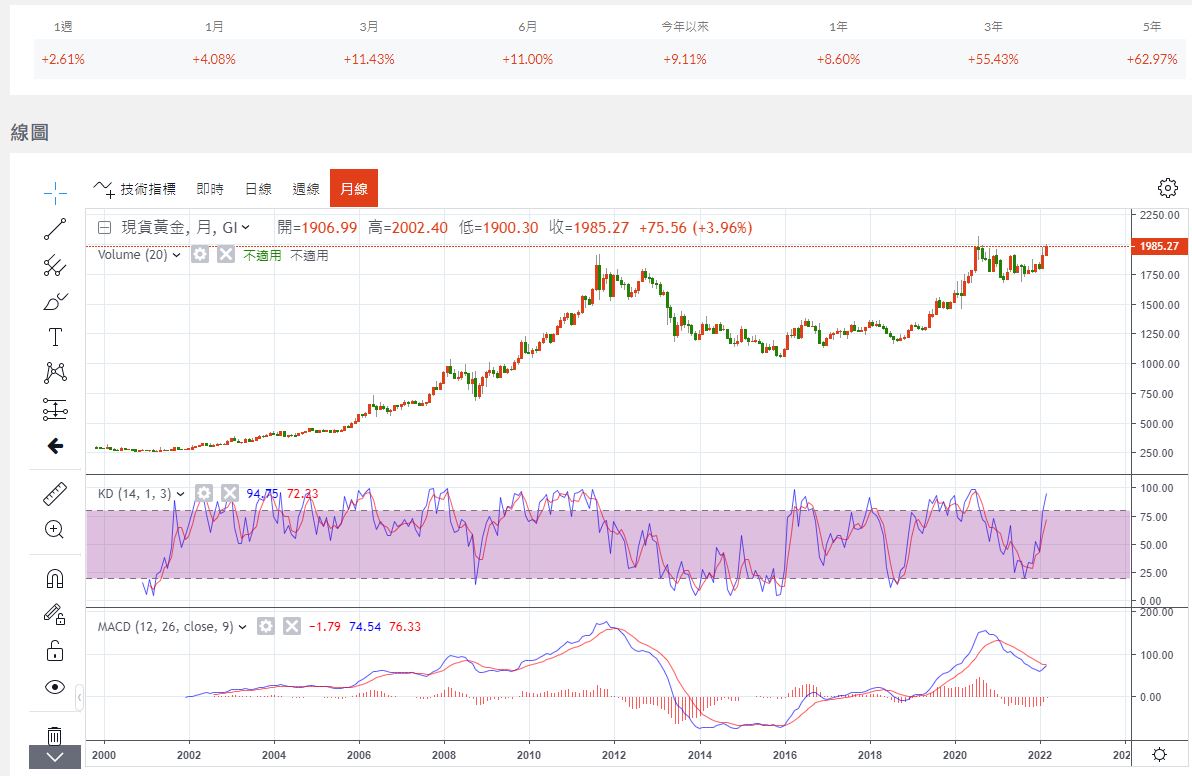The image size is (1192, 776).
Task: Expand the KD (14, 1, 3) indicator dropdown
Action: (181, 493)
